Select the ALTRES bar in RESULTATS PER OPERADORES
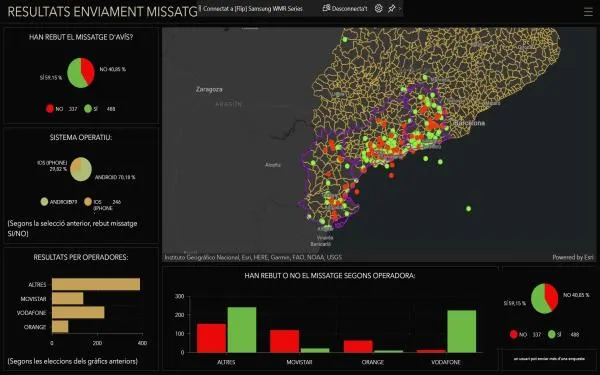 coord(96,284)
